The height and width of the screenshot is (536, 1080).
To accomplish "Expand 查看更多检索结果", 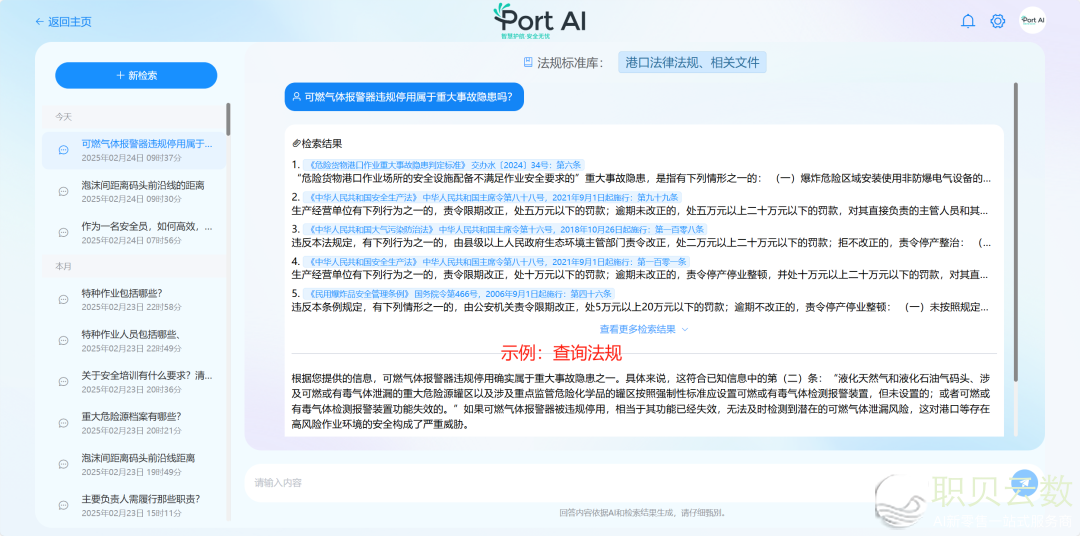I will [643, 329].
